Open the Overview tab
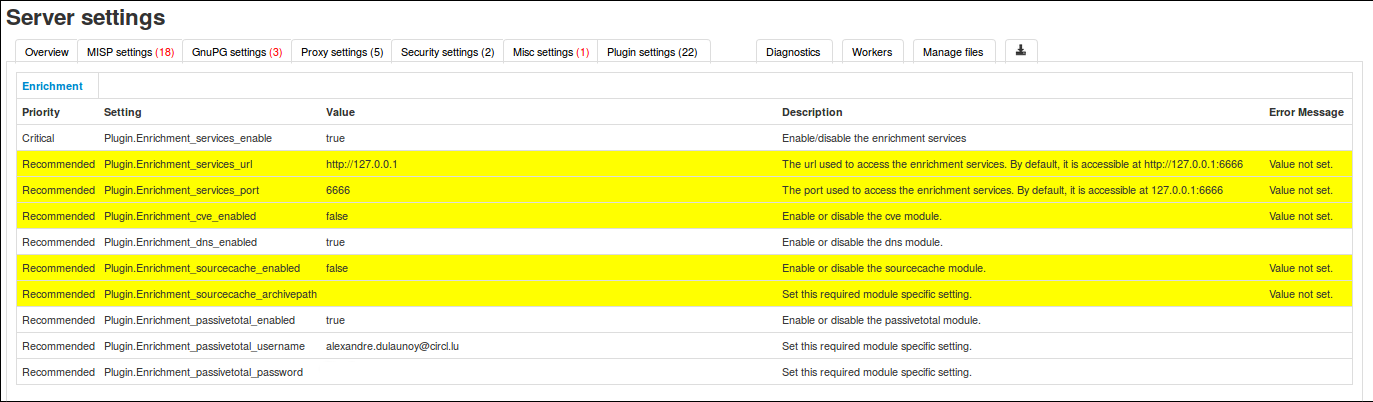This screenshot has width=1373, height=402. (47, 52)
